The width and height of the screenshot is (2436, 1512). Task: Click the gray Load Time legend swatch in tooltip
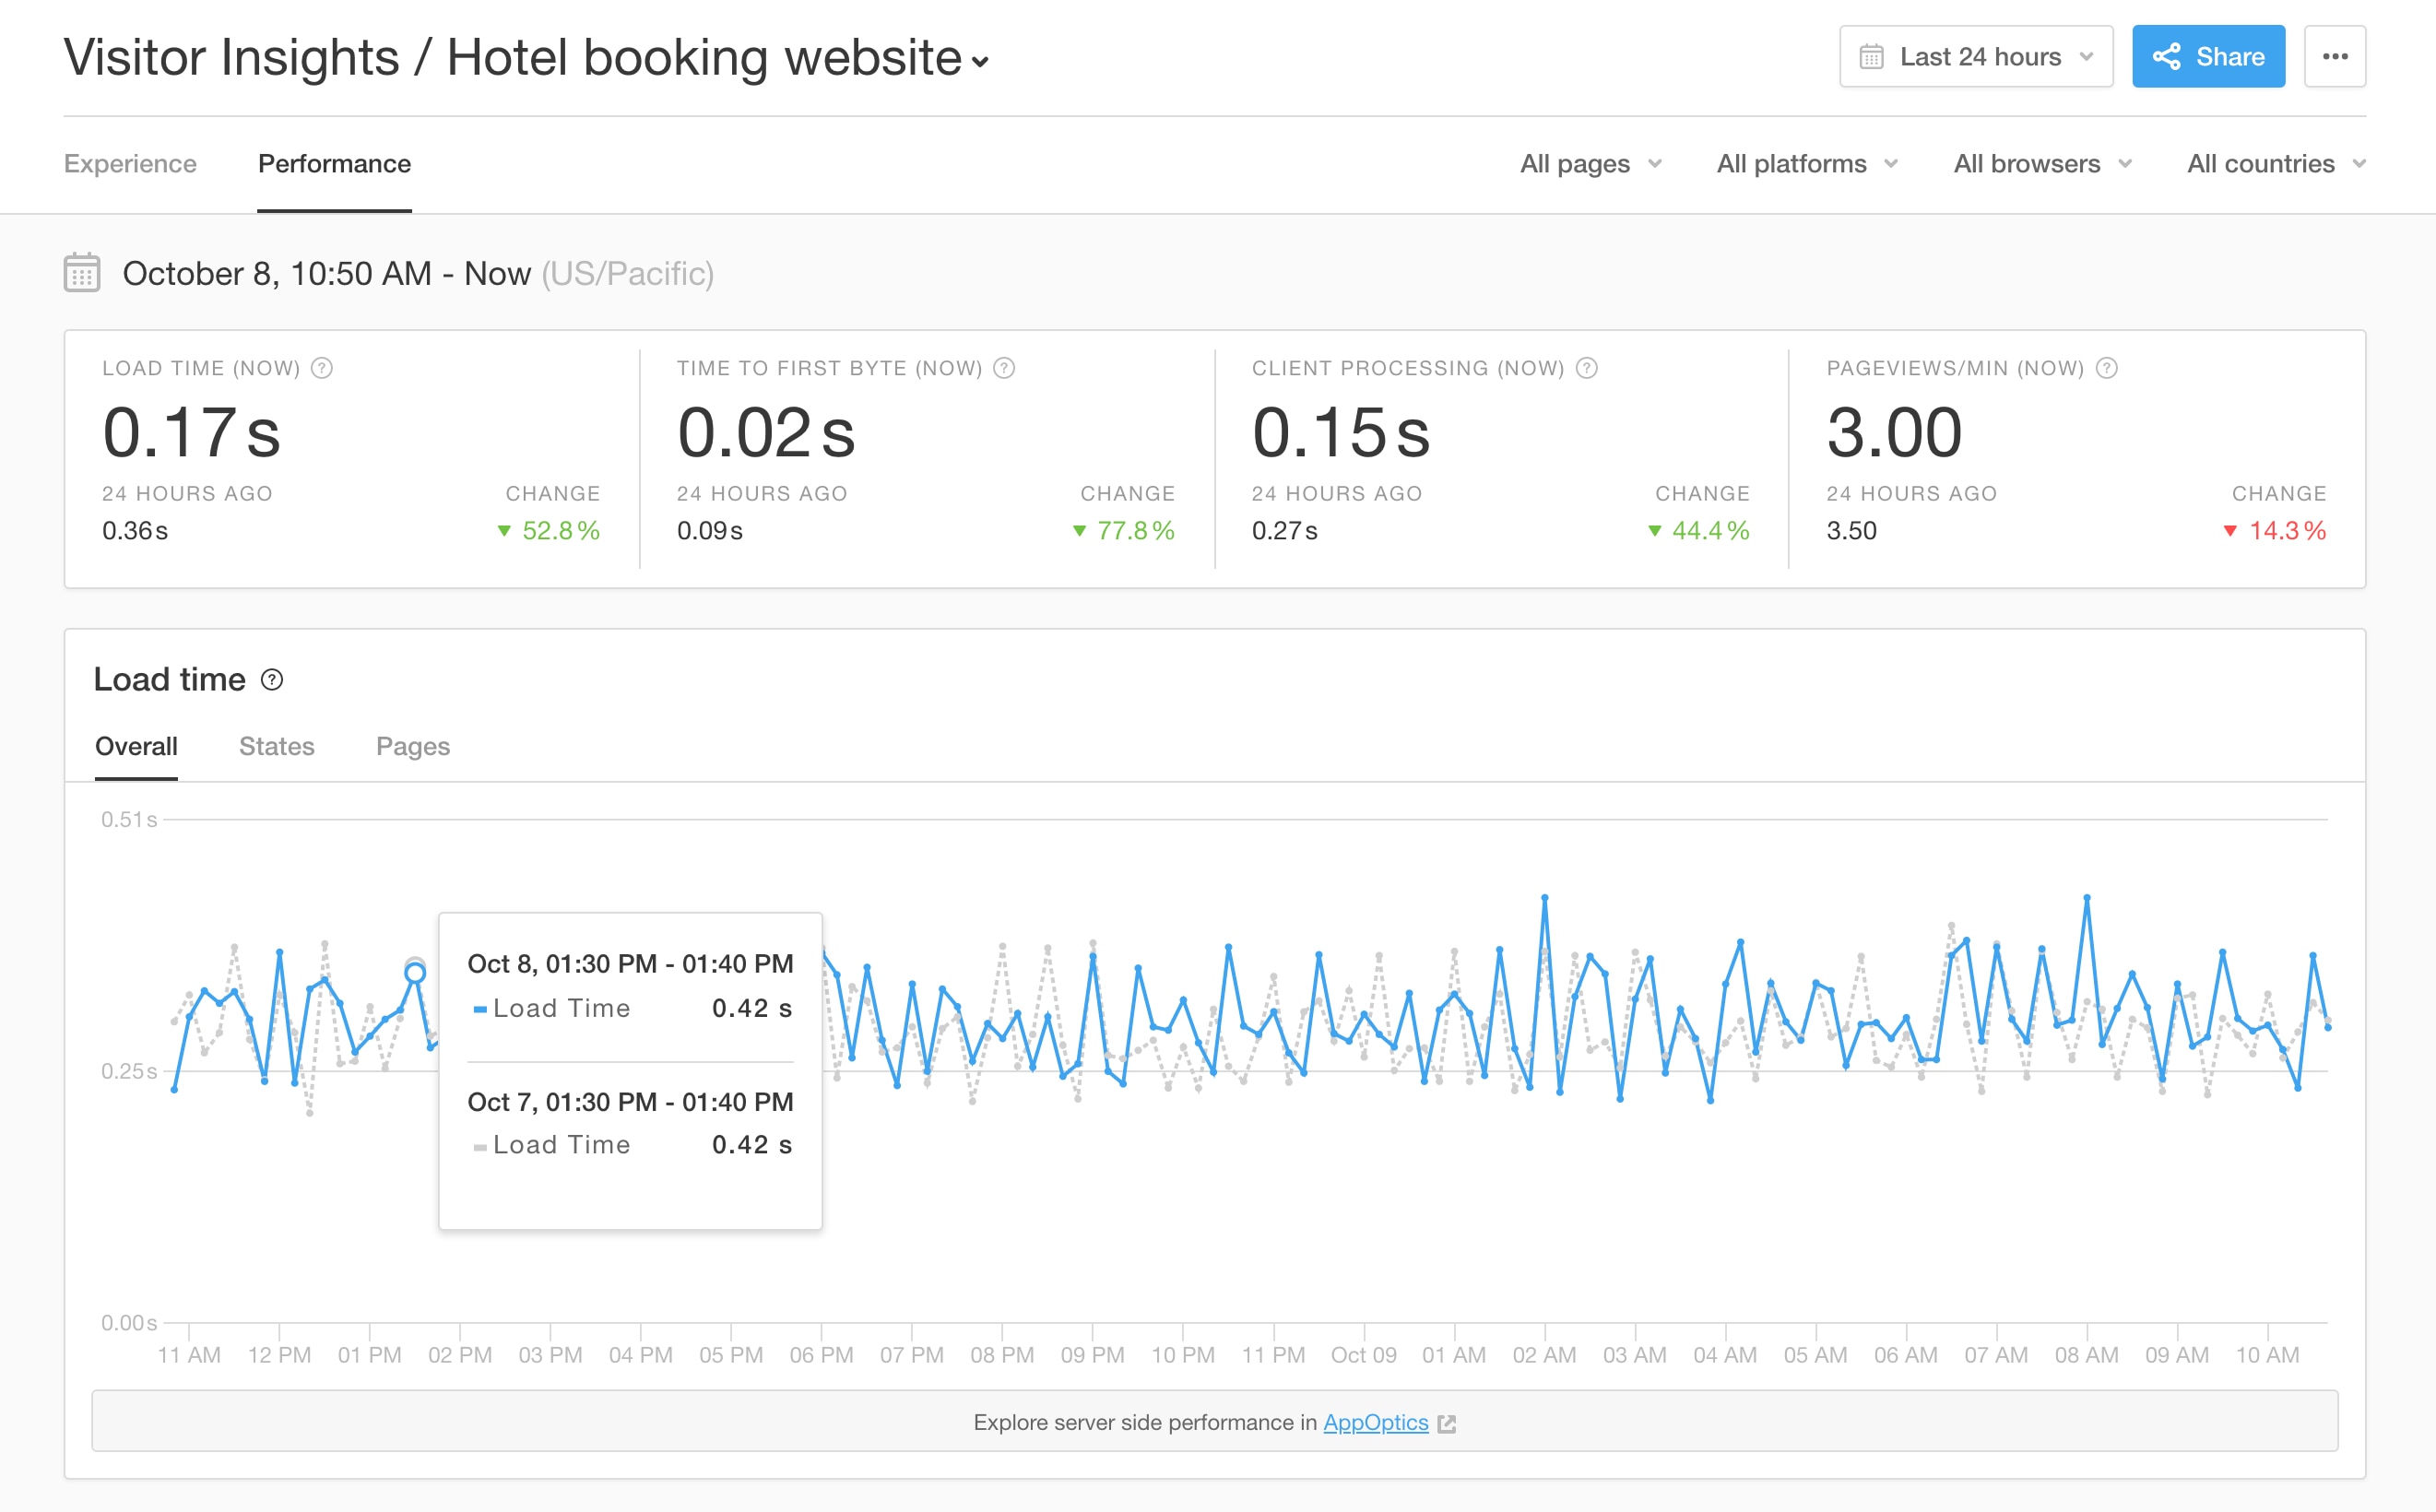(x=480, y=1147)
